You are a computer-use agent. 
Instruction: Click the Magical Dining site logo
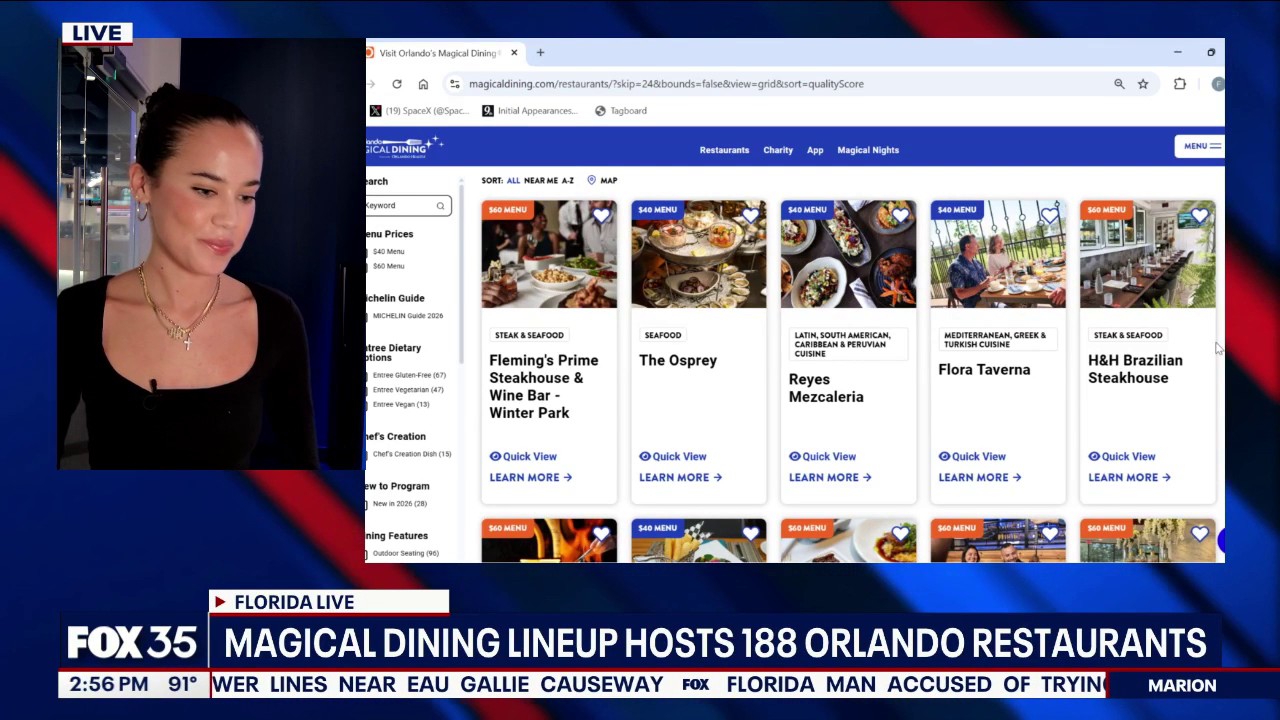403,147
